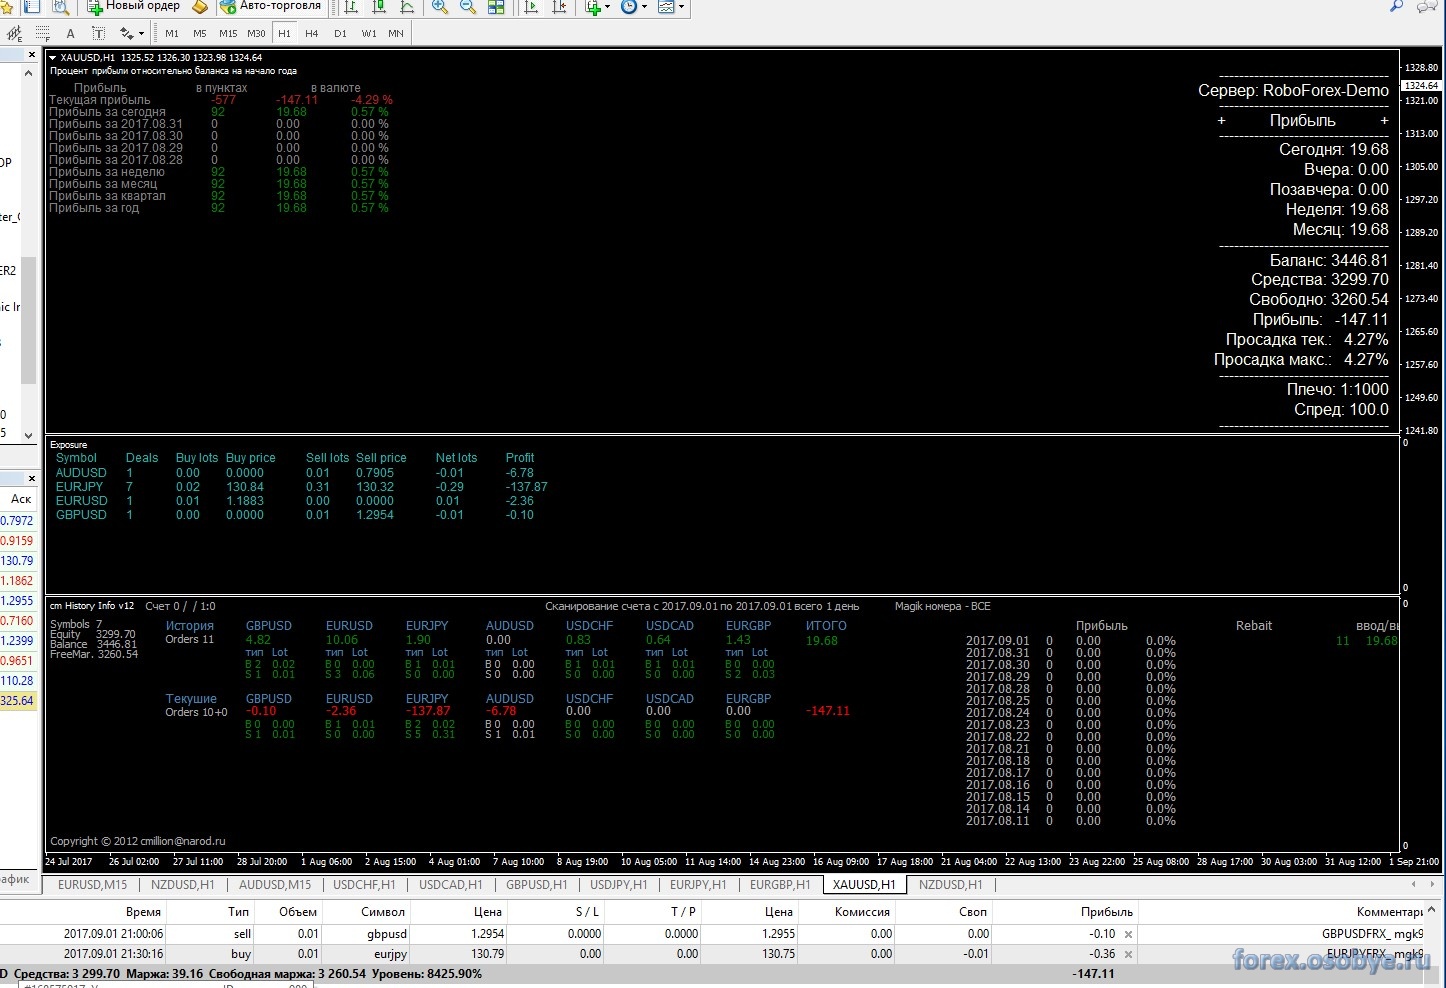Select the text (A) drawing tool
Viewport: 1446px width, 988px height.
[70, 34]
